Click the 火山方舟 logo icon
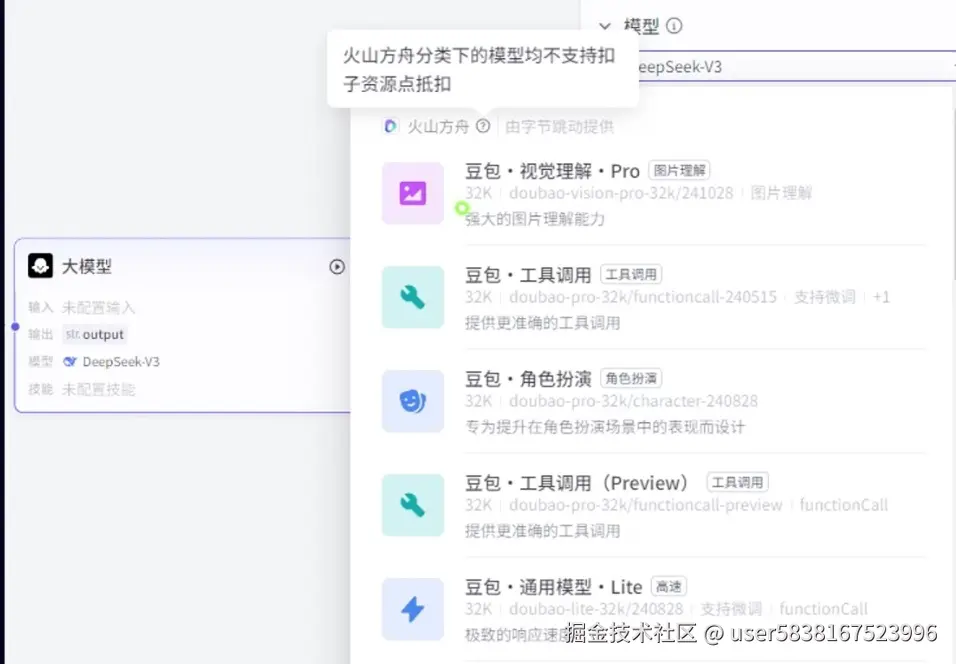The height and width of the screenshot is (664, 956). coord(390,126)
